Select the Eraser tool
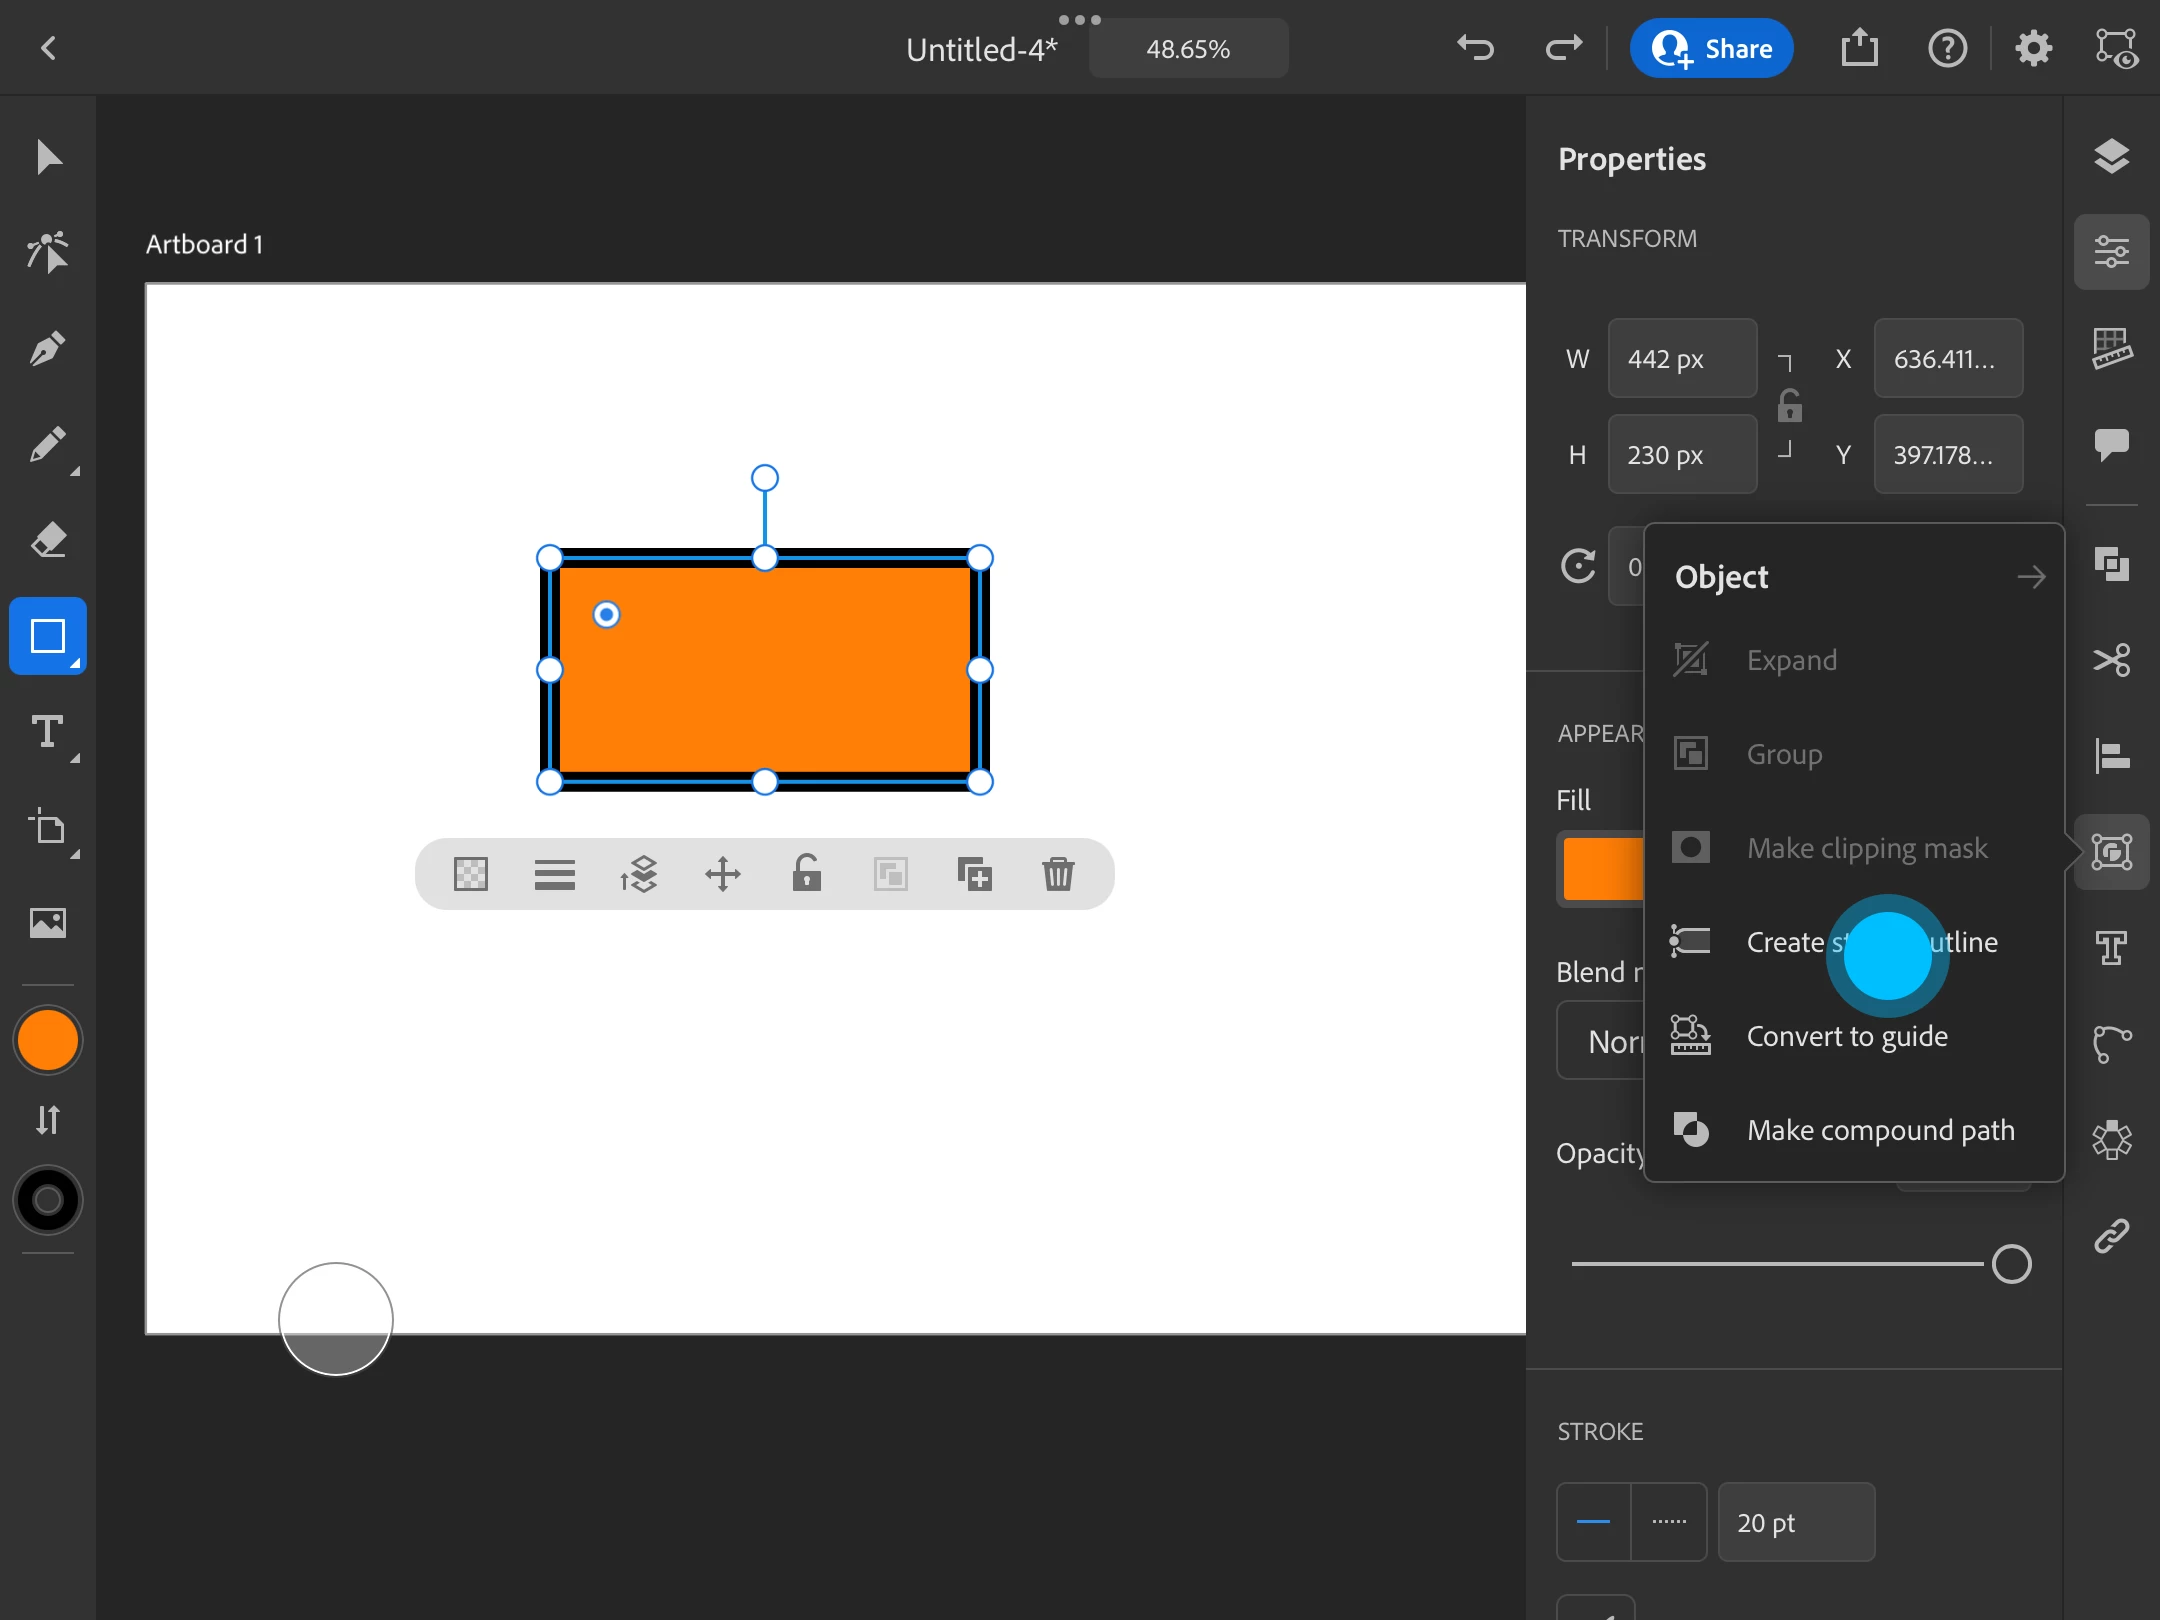This screenshot has width=2160, height=1620. (47, 540)
